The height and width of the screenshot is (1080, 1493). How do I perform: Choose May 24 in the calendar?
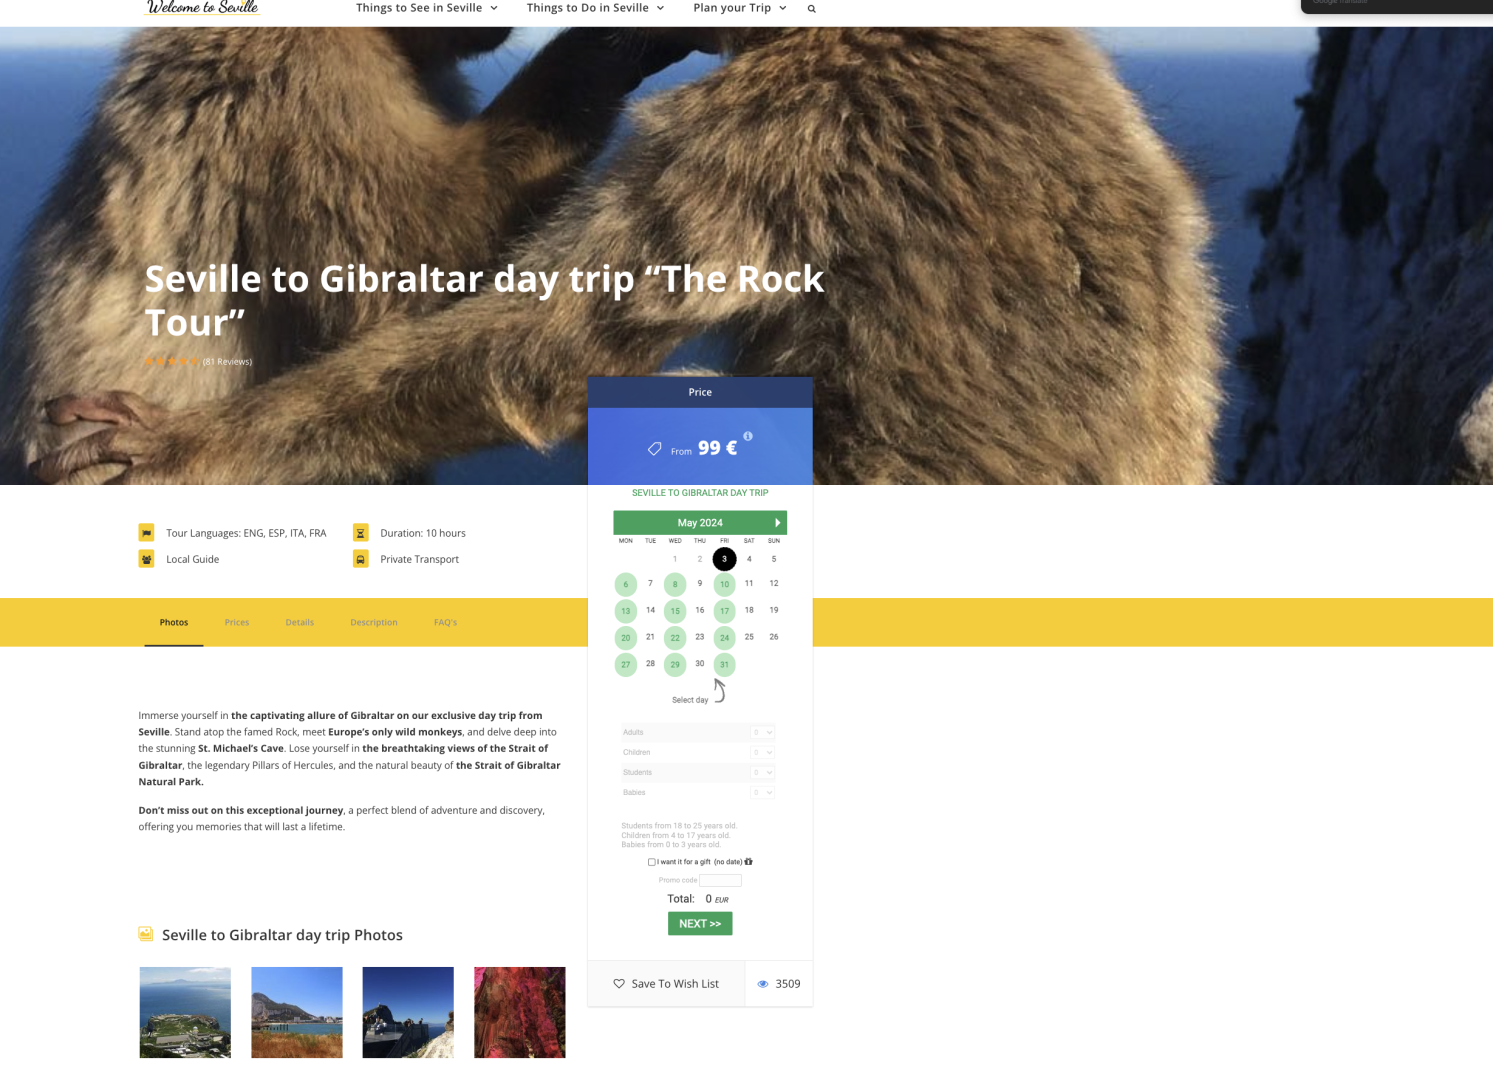[x=725, y=638]
